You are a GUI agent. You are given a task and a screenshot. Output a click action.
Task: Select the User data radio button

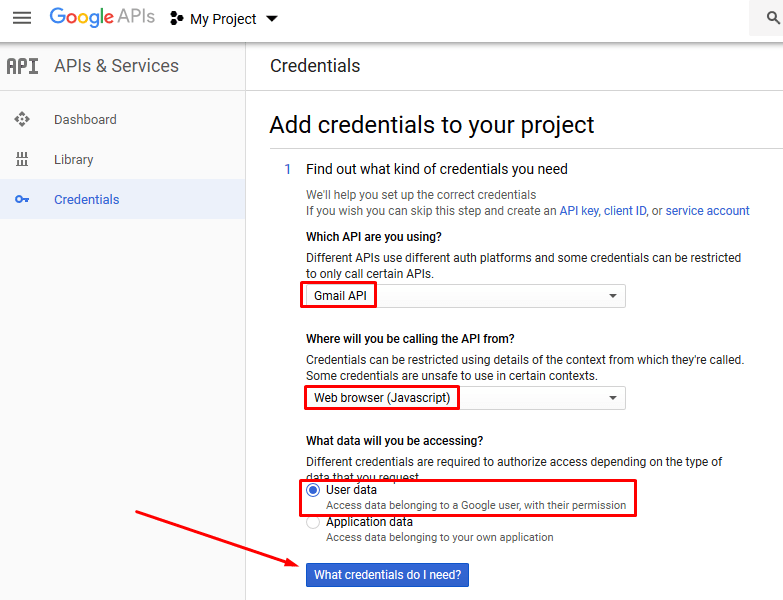point(313,490)
